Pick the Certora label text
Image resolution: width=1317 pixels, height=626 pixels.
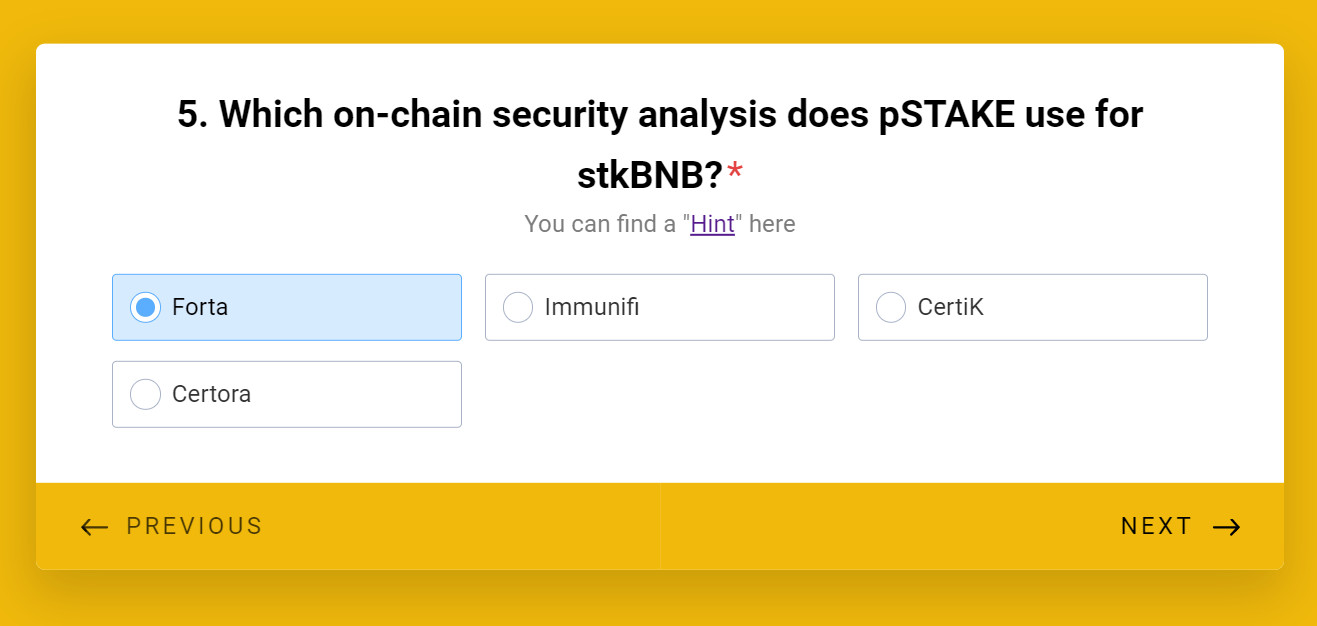coord(211,394)
